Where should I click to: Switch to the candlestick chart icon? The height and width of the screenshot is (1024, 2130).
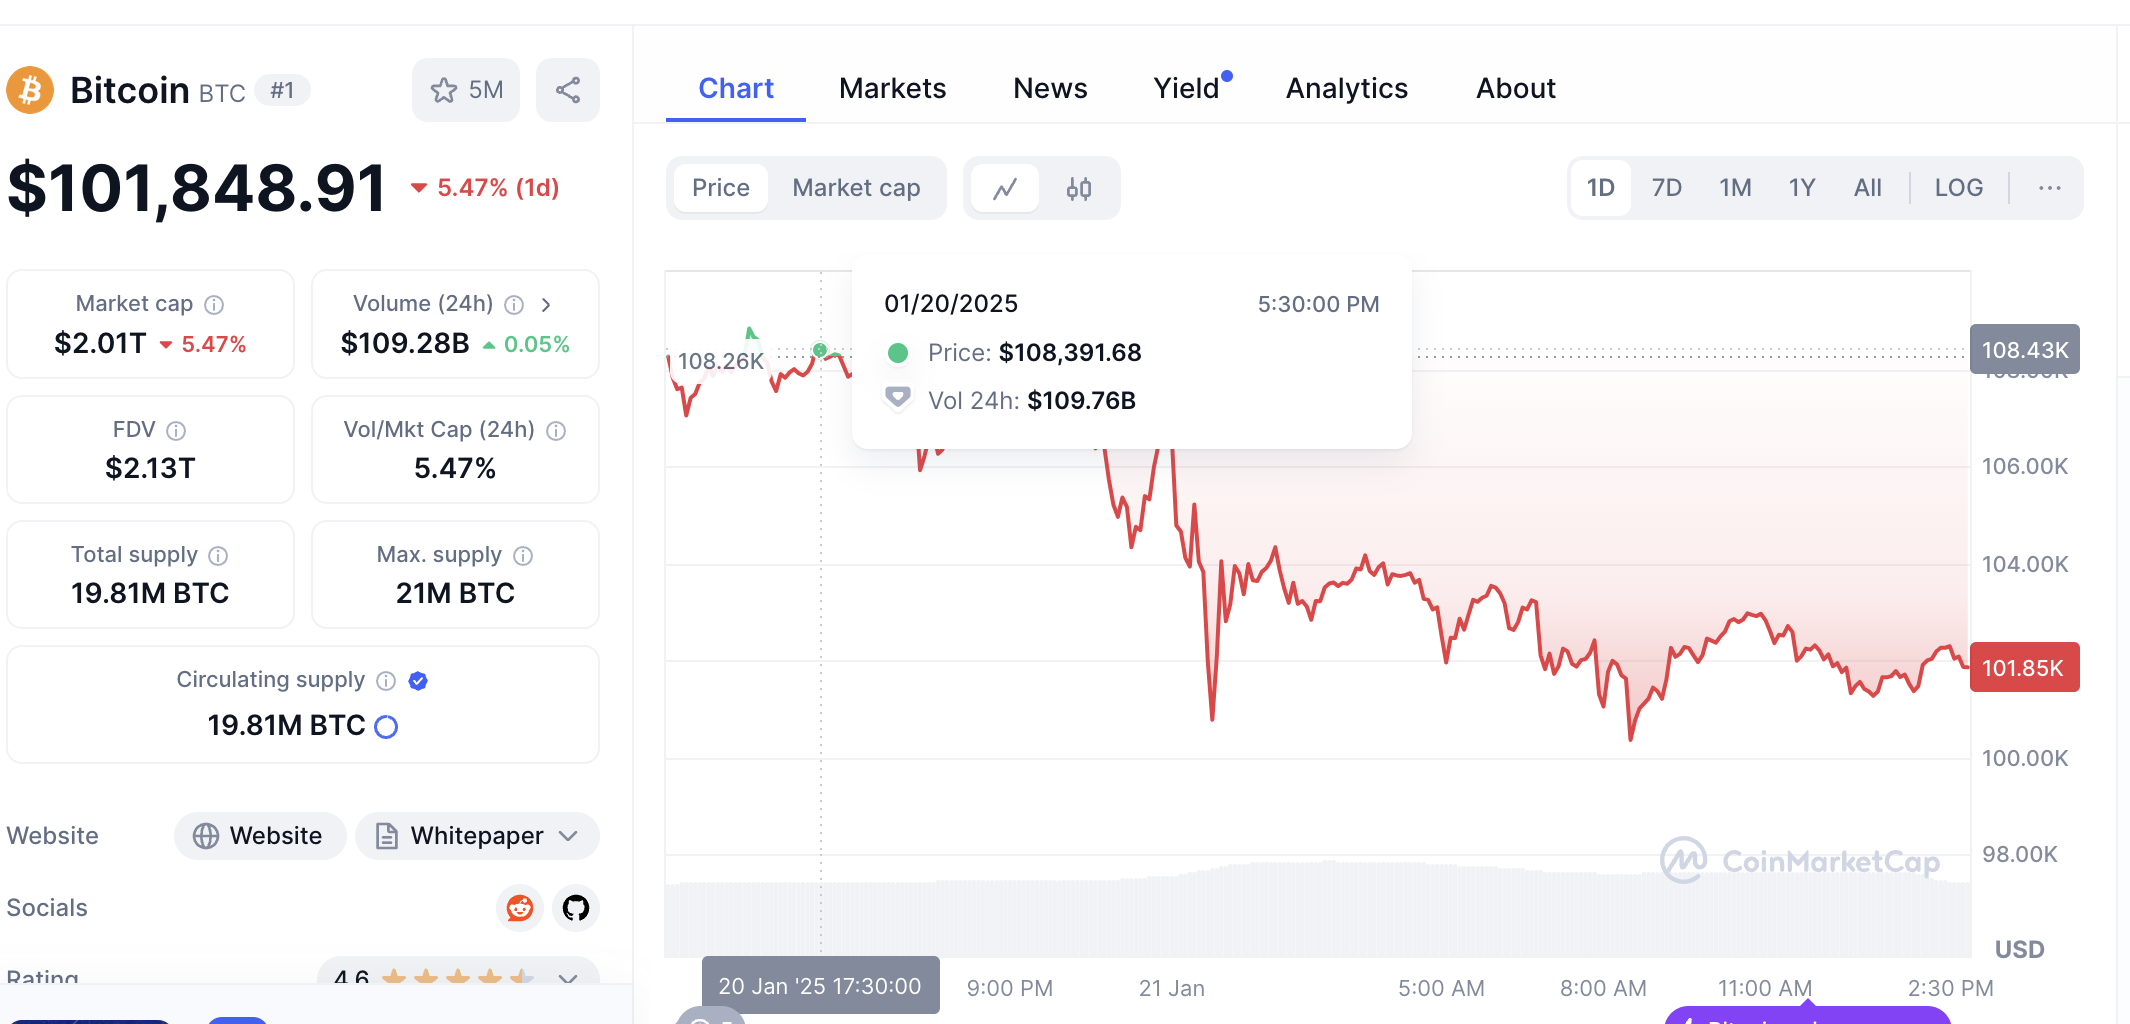[1078, 188]
